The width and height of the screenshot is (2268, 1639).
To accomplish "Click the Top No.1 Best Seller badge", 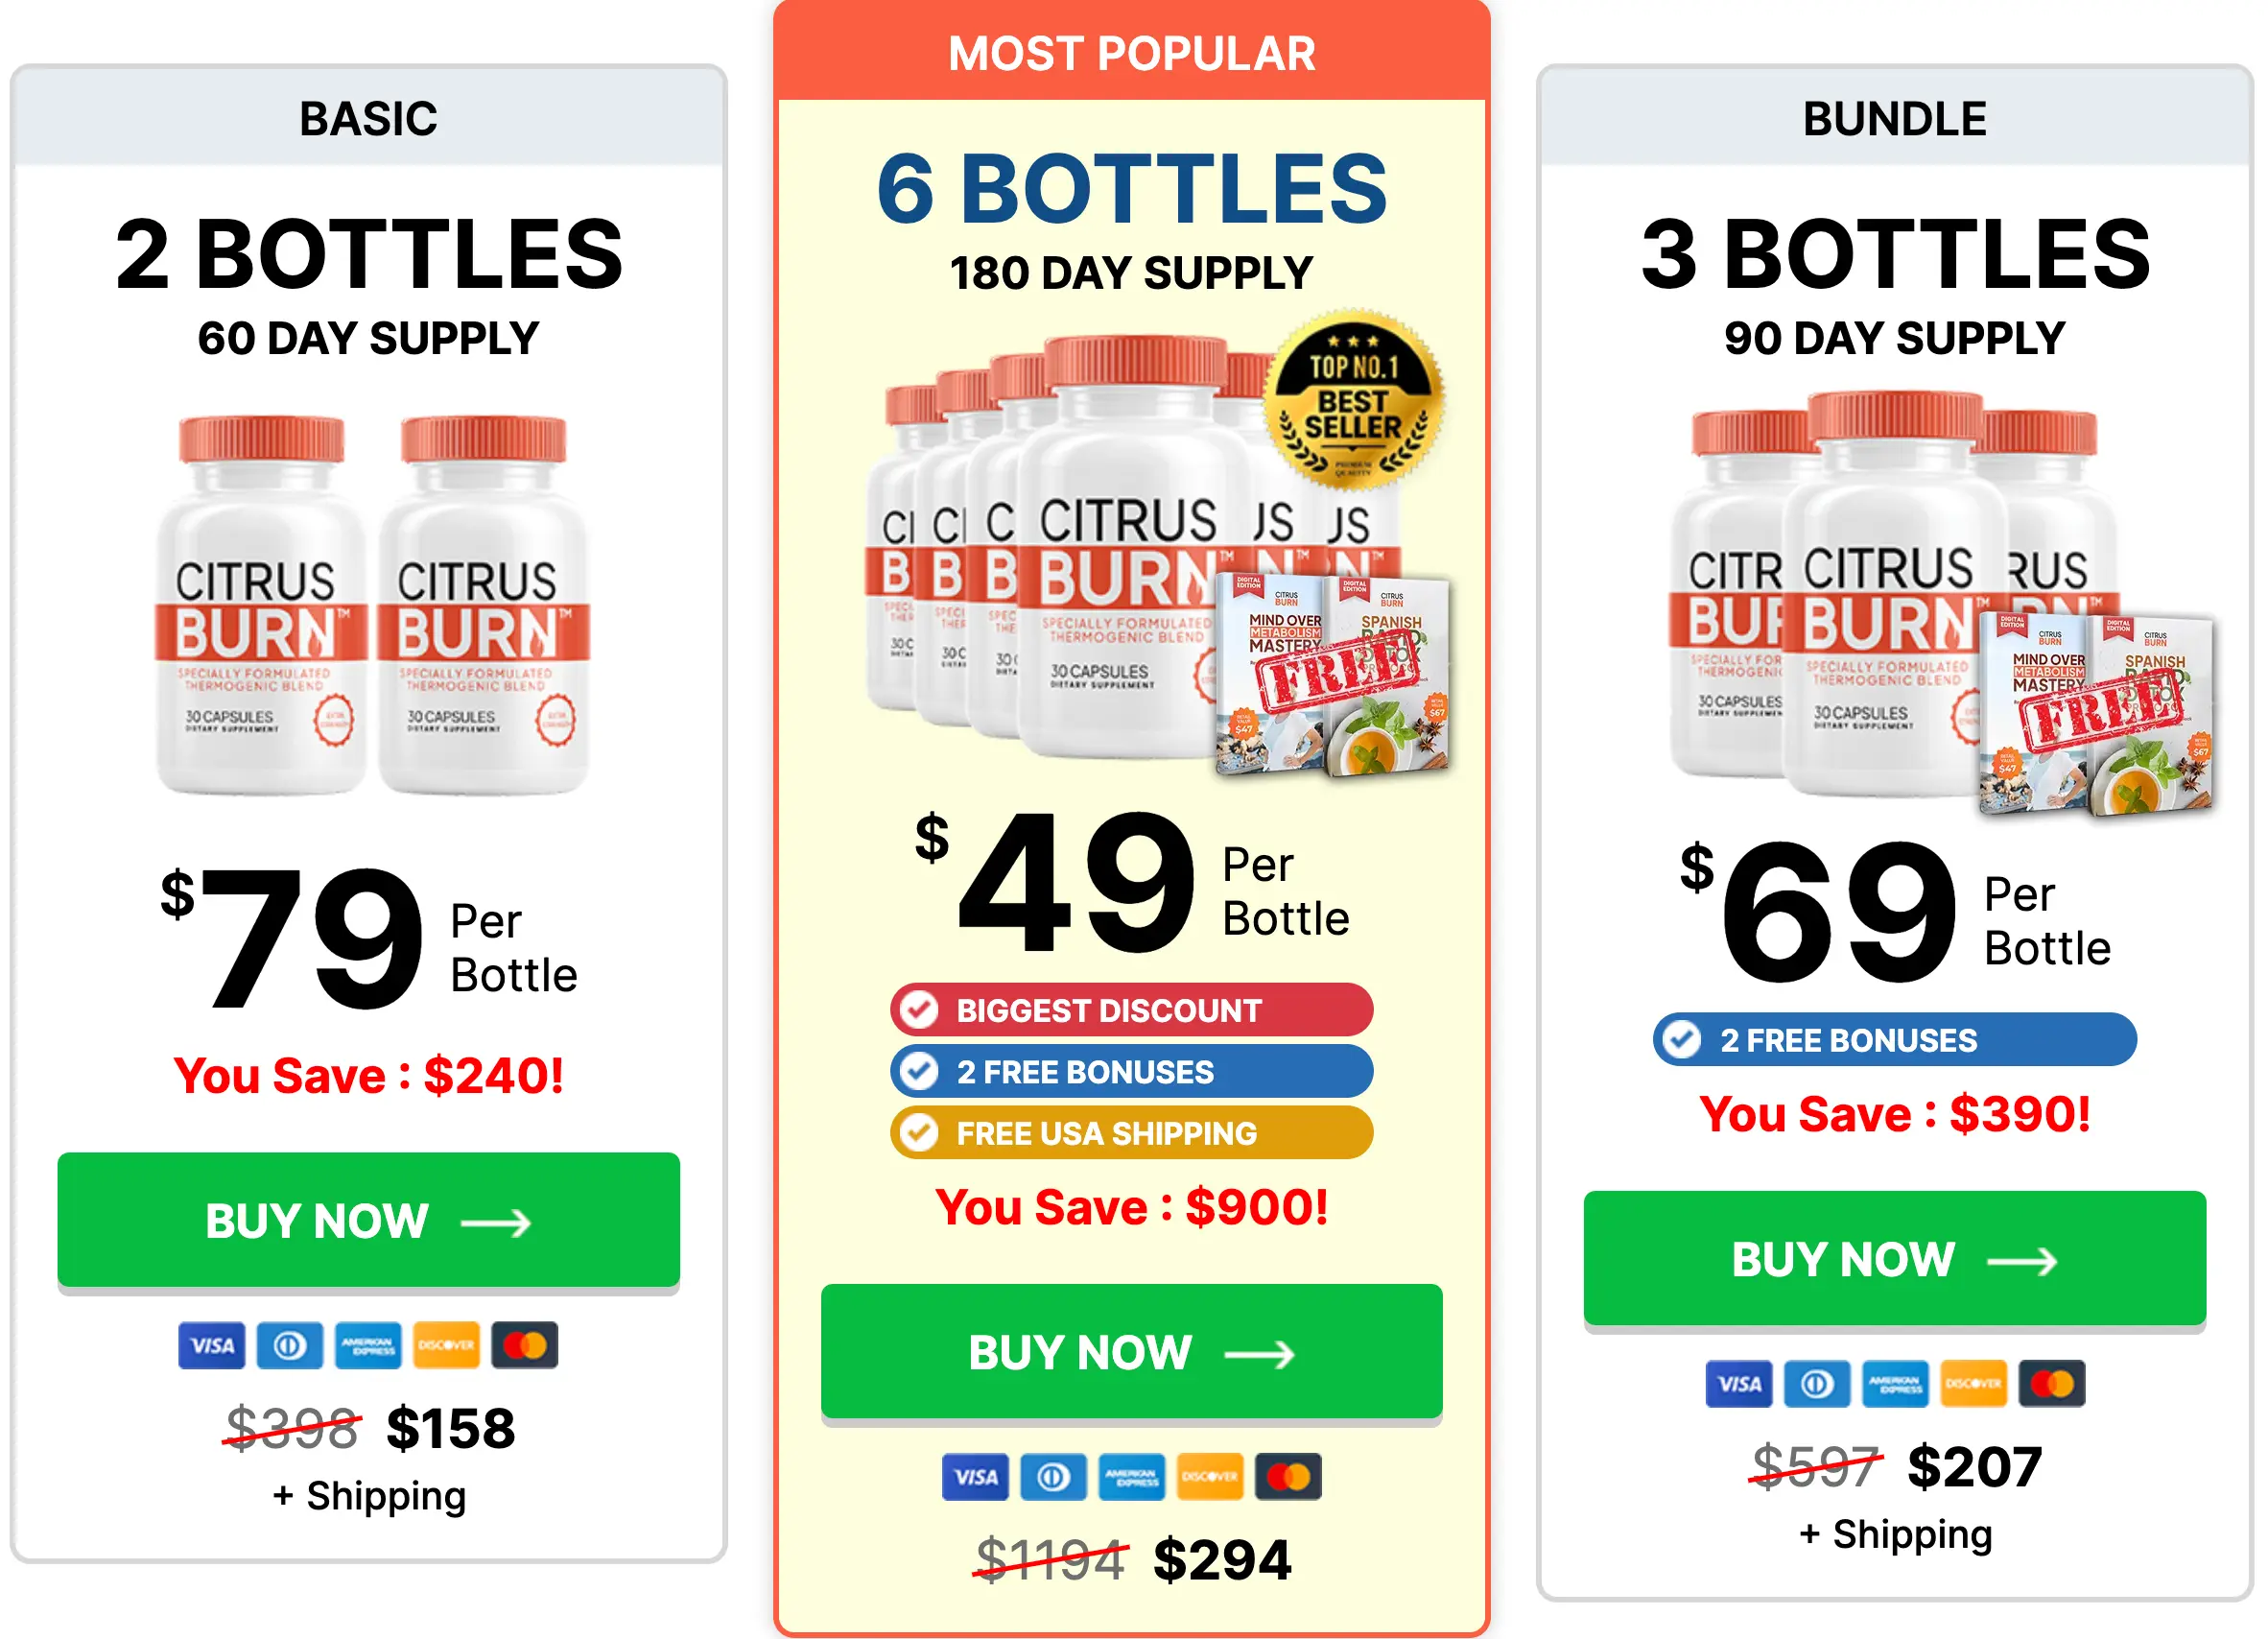I will (1353, 400).
